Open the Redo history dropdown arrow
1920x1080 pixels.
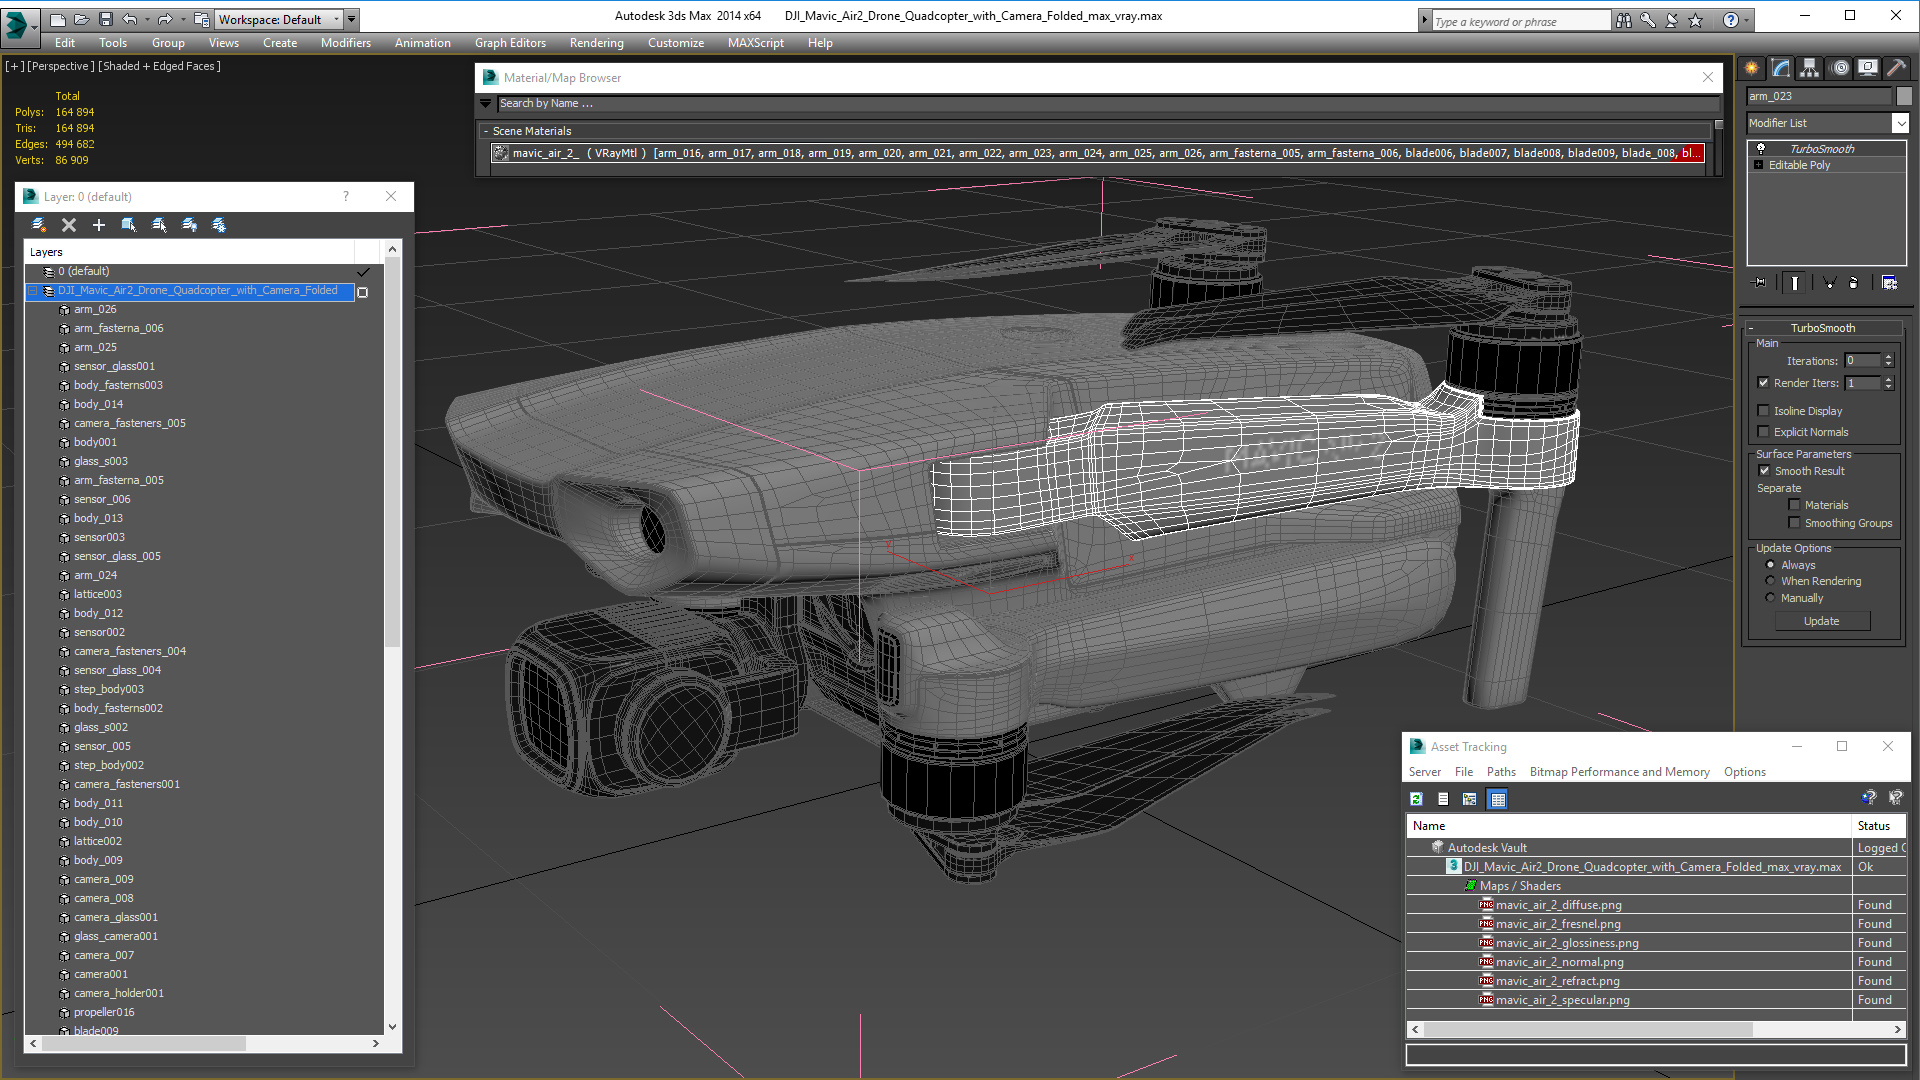[182, 19]
